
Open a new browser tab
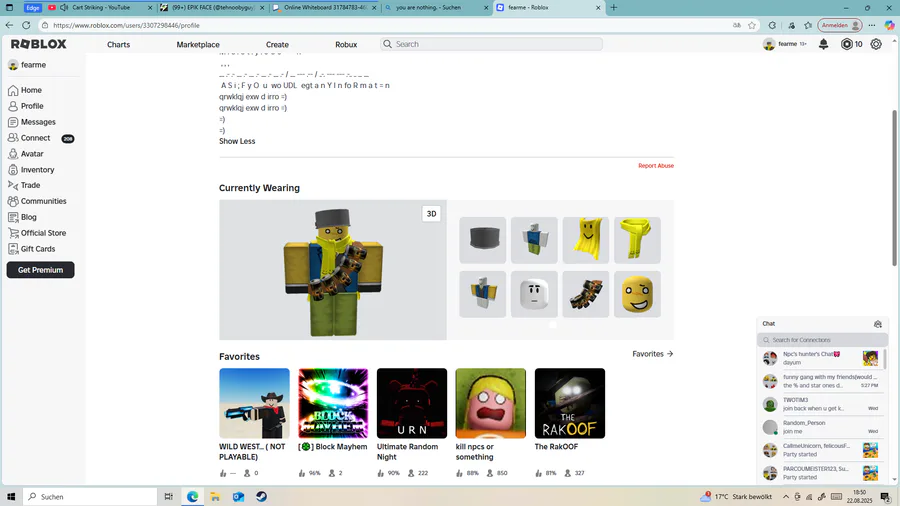[614, 7]
